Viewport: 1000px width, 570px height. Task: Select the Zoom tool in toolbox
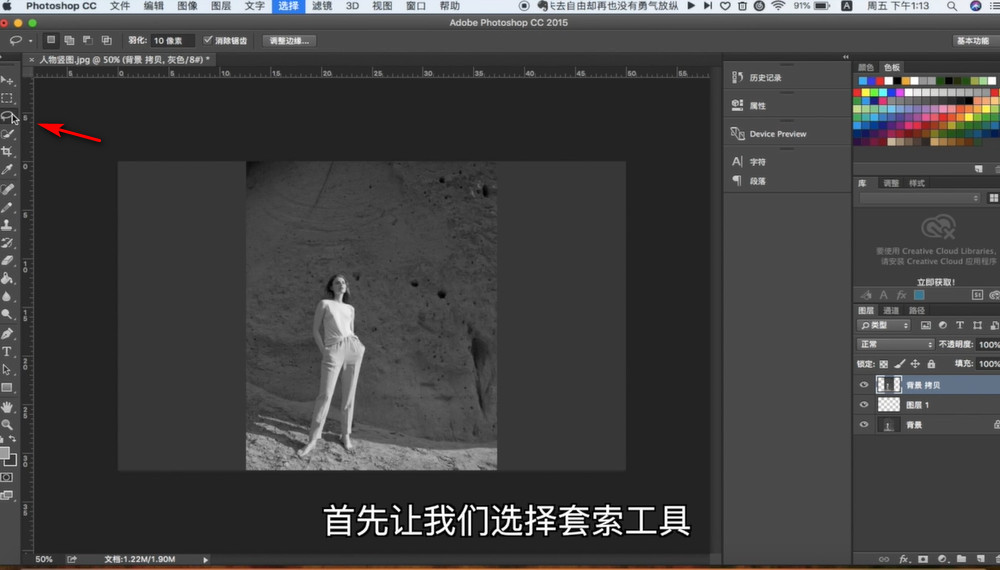tap(7, 425)
